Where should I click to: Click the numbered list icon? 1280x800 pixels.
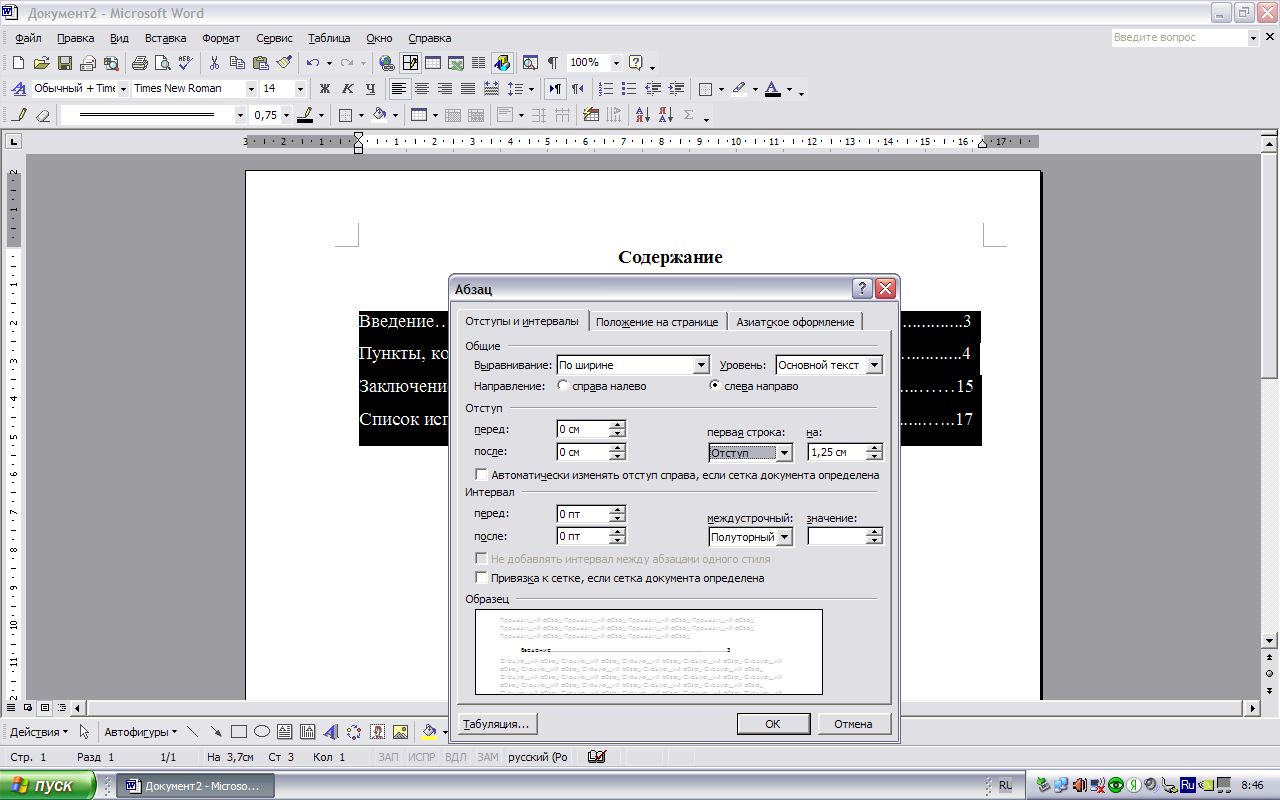coord(606,88)
